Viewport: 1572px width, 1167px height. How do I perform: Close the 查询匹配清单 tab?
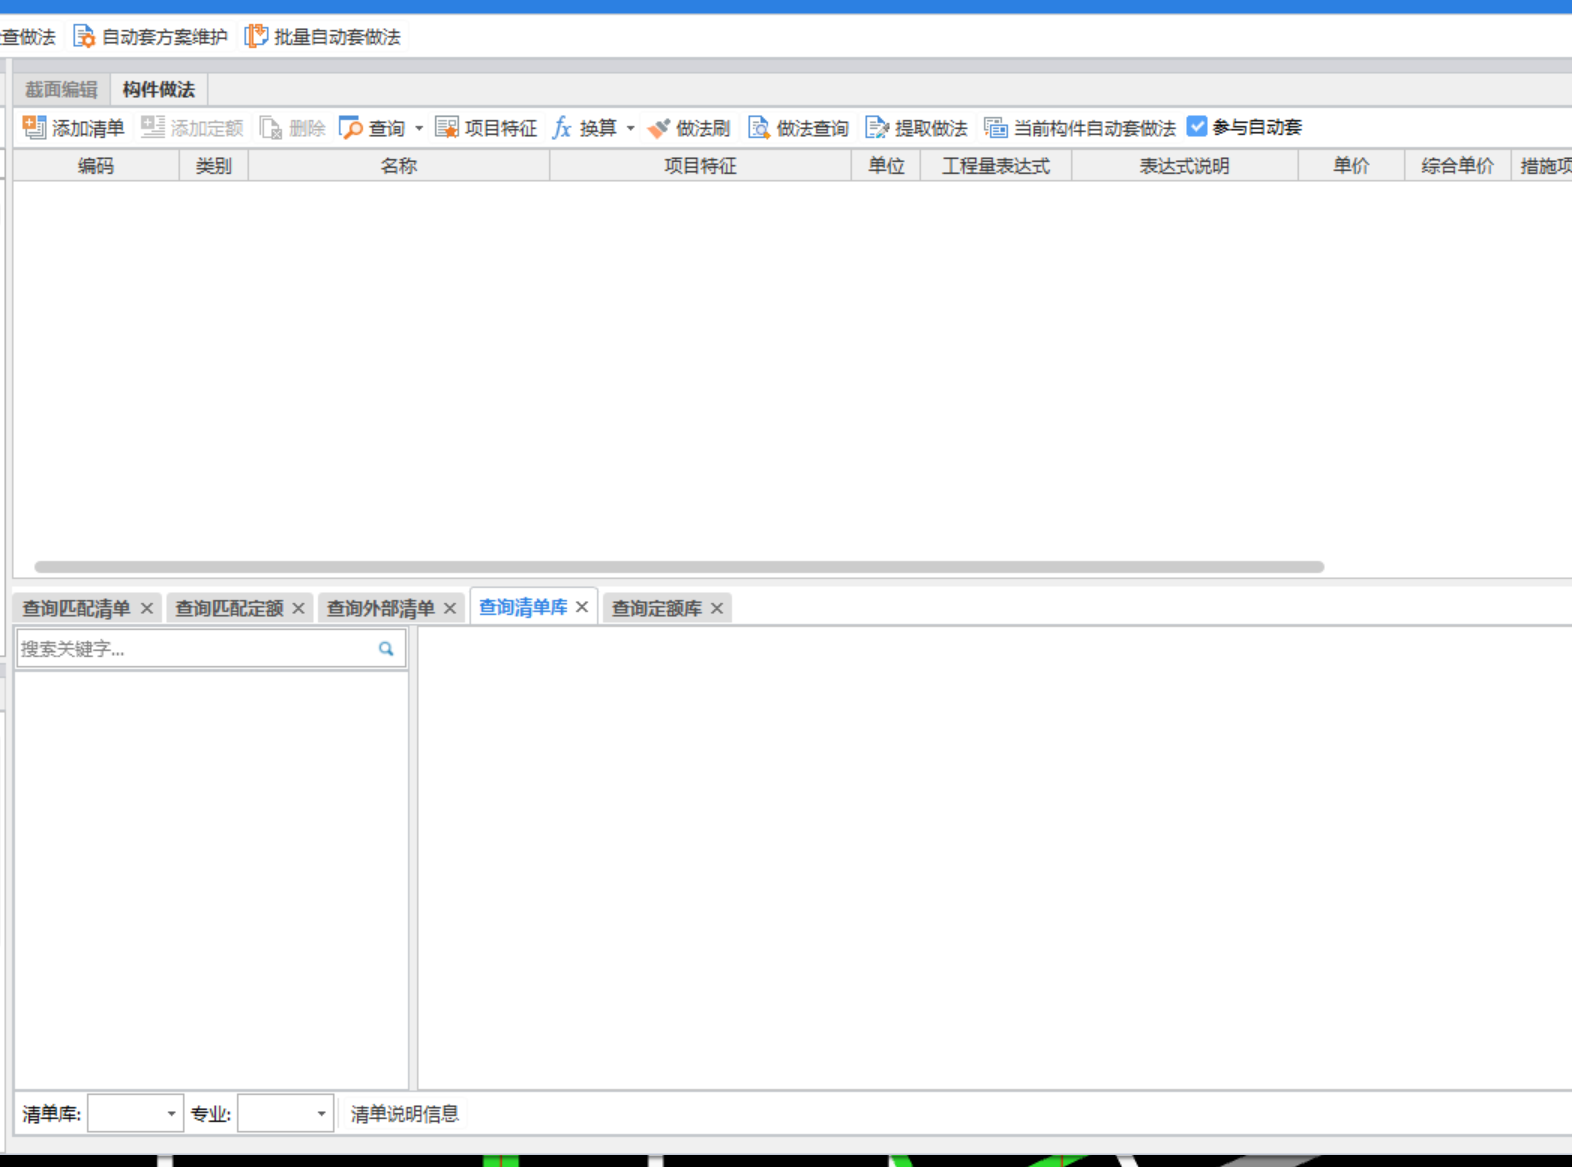(147, 608)
